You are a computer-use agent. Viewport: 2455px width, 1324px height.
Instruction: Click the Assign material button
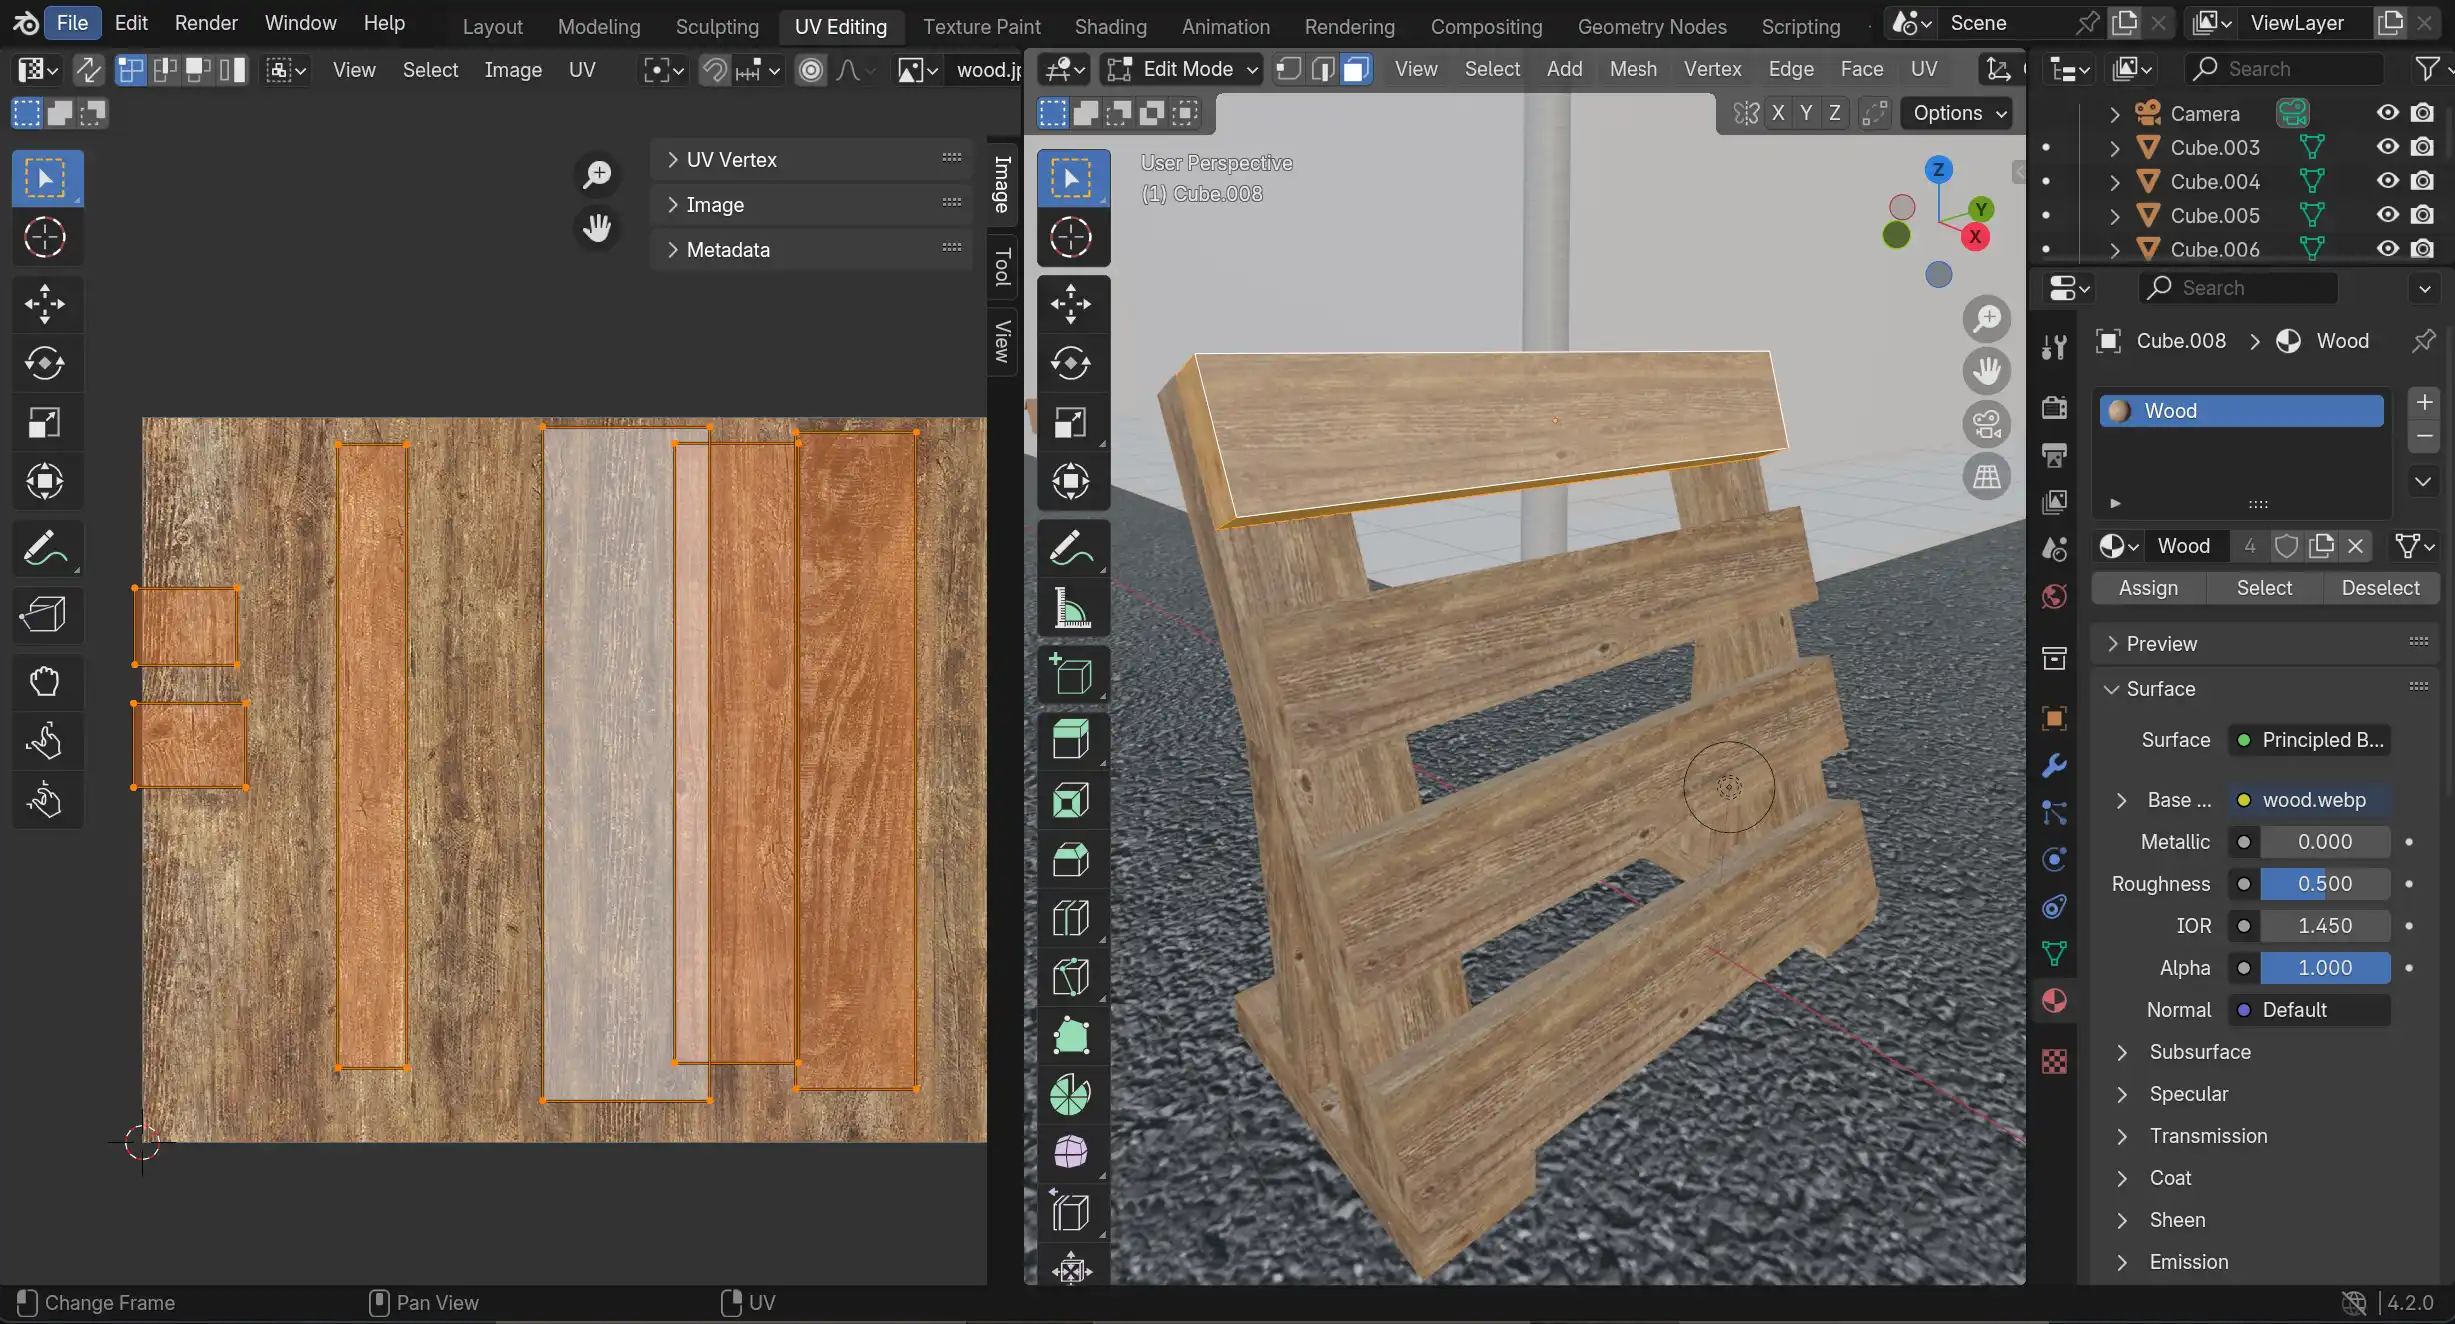[2149, 587]
